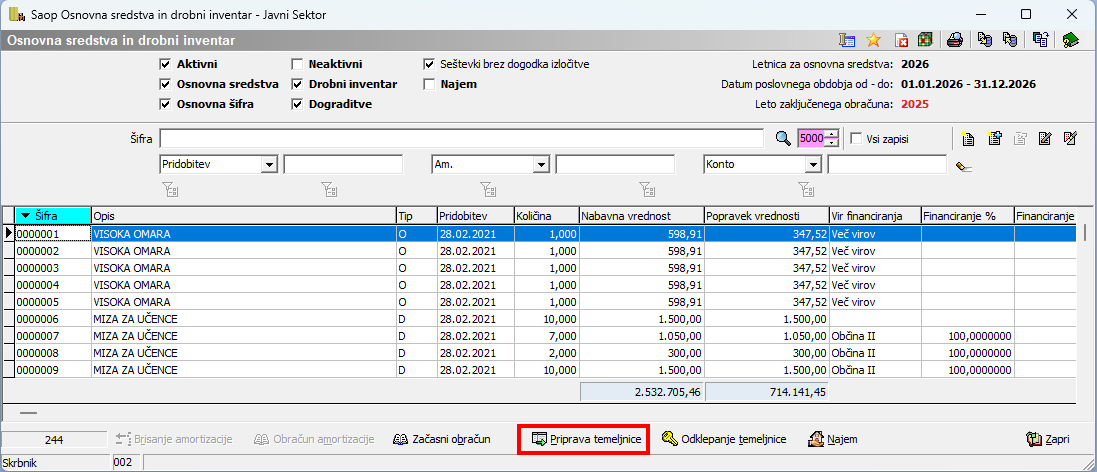Viewport: 1097px width, 472px height.
Task: Click filter icon below Pridobitev dropdown
Action: [170, 187]
